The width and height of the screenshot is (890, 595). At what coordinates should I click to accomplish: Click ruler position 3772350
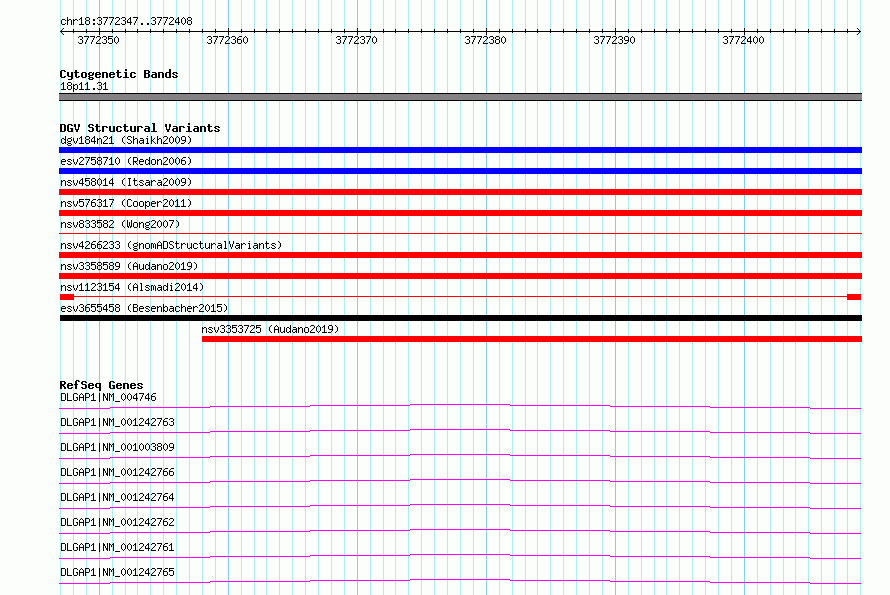pyautogui.click(x=98, y=40)
